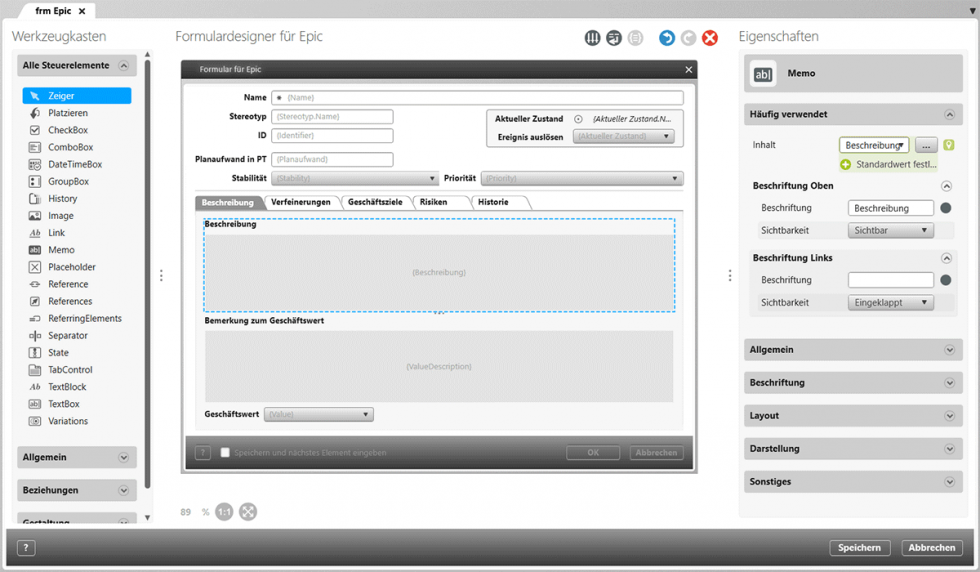The image size is (980, 572).
Task: Click the Aktueller Zustand radio indicator
Action: click(578, 119)
